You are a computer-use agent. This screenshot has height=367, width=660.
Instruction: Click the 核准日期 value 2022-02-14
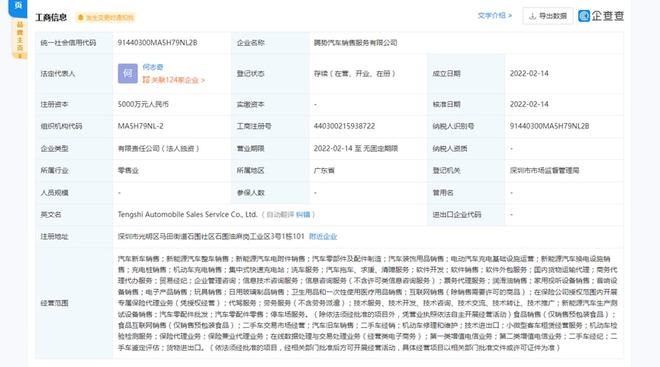[x=529, y=104]
